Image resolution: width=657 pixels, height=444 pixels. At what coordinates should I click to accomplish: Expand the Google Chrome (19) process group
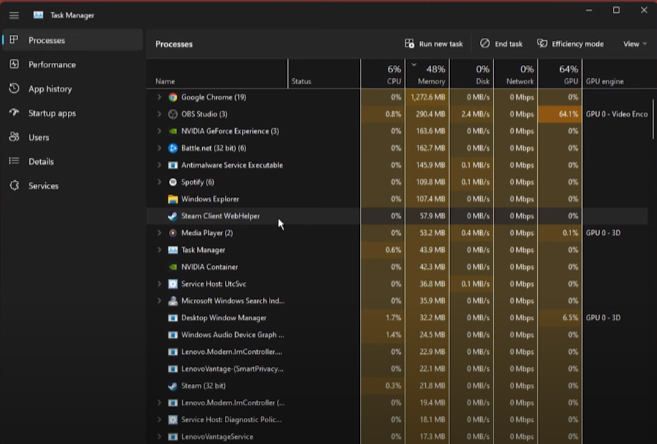[x=159, y=97]
